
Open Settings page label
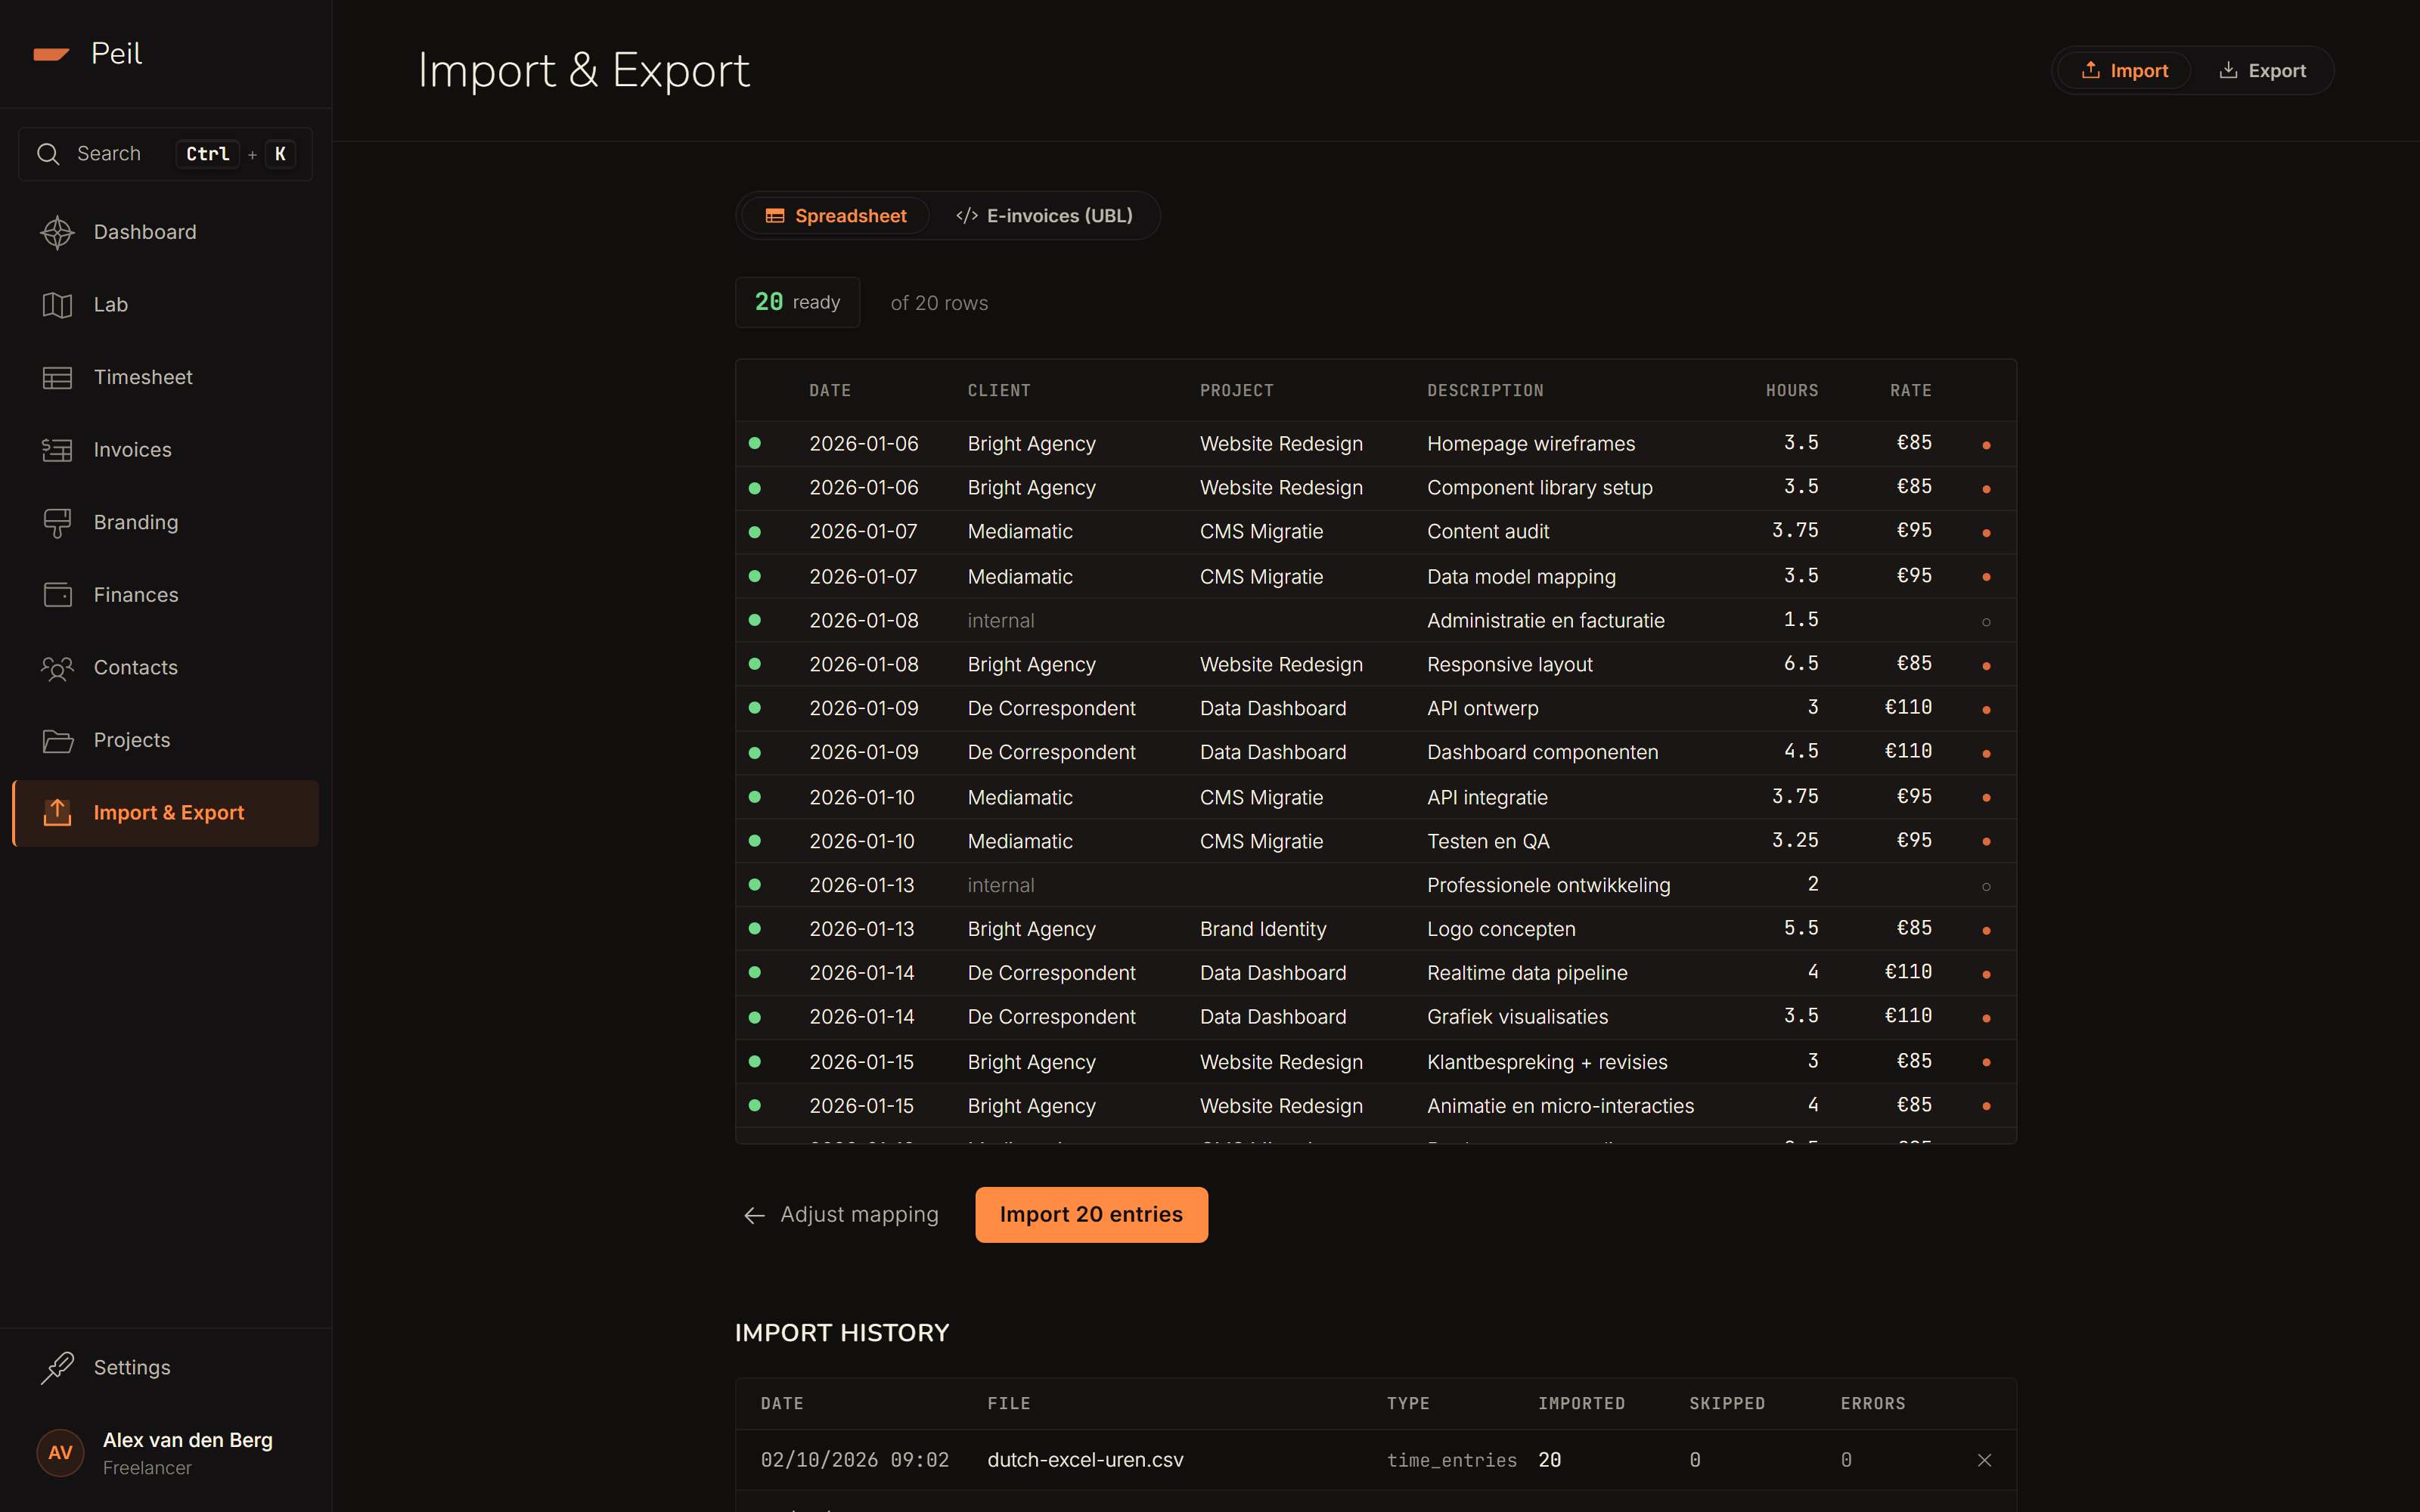132,1367
